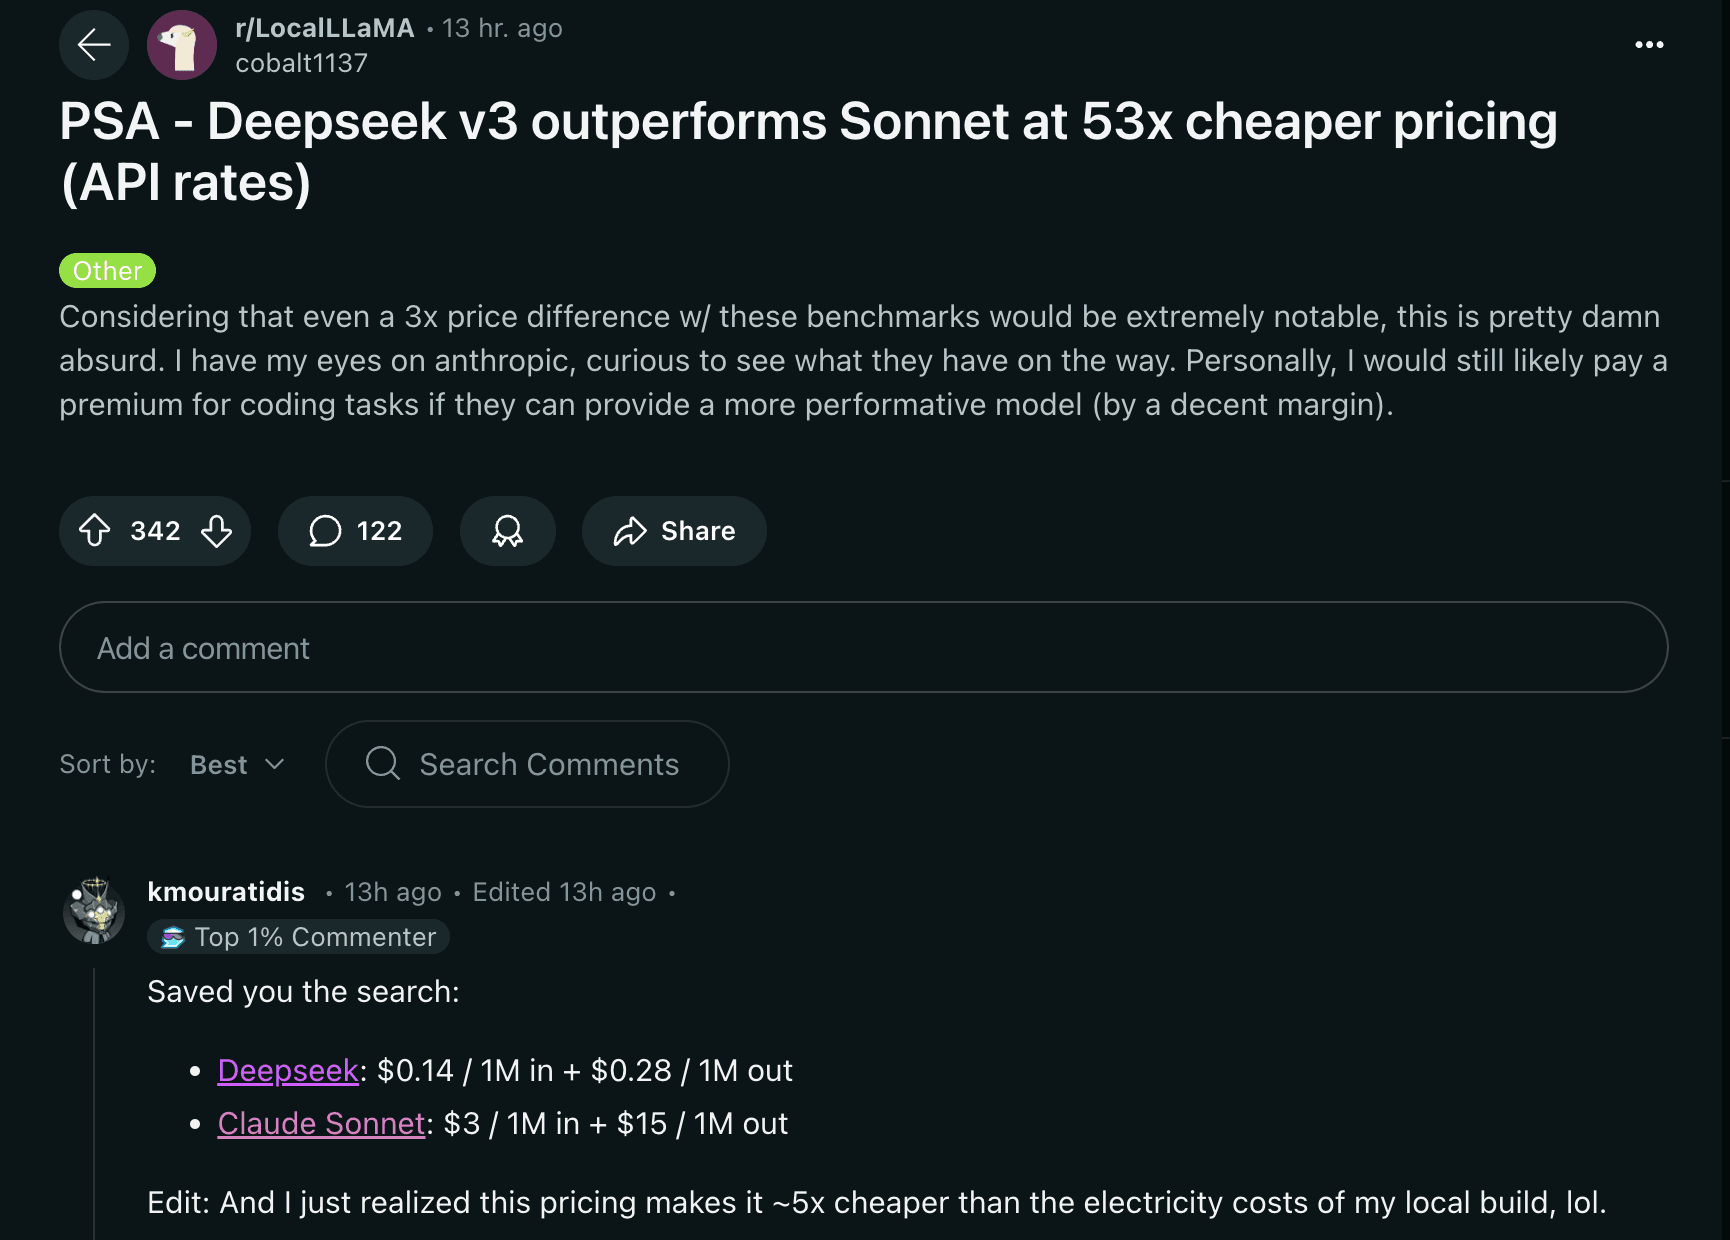Click into the Add a comment field

tap(863, 648)
